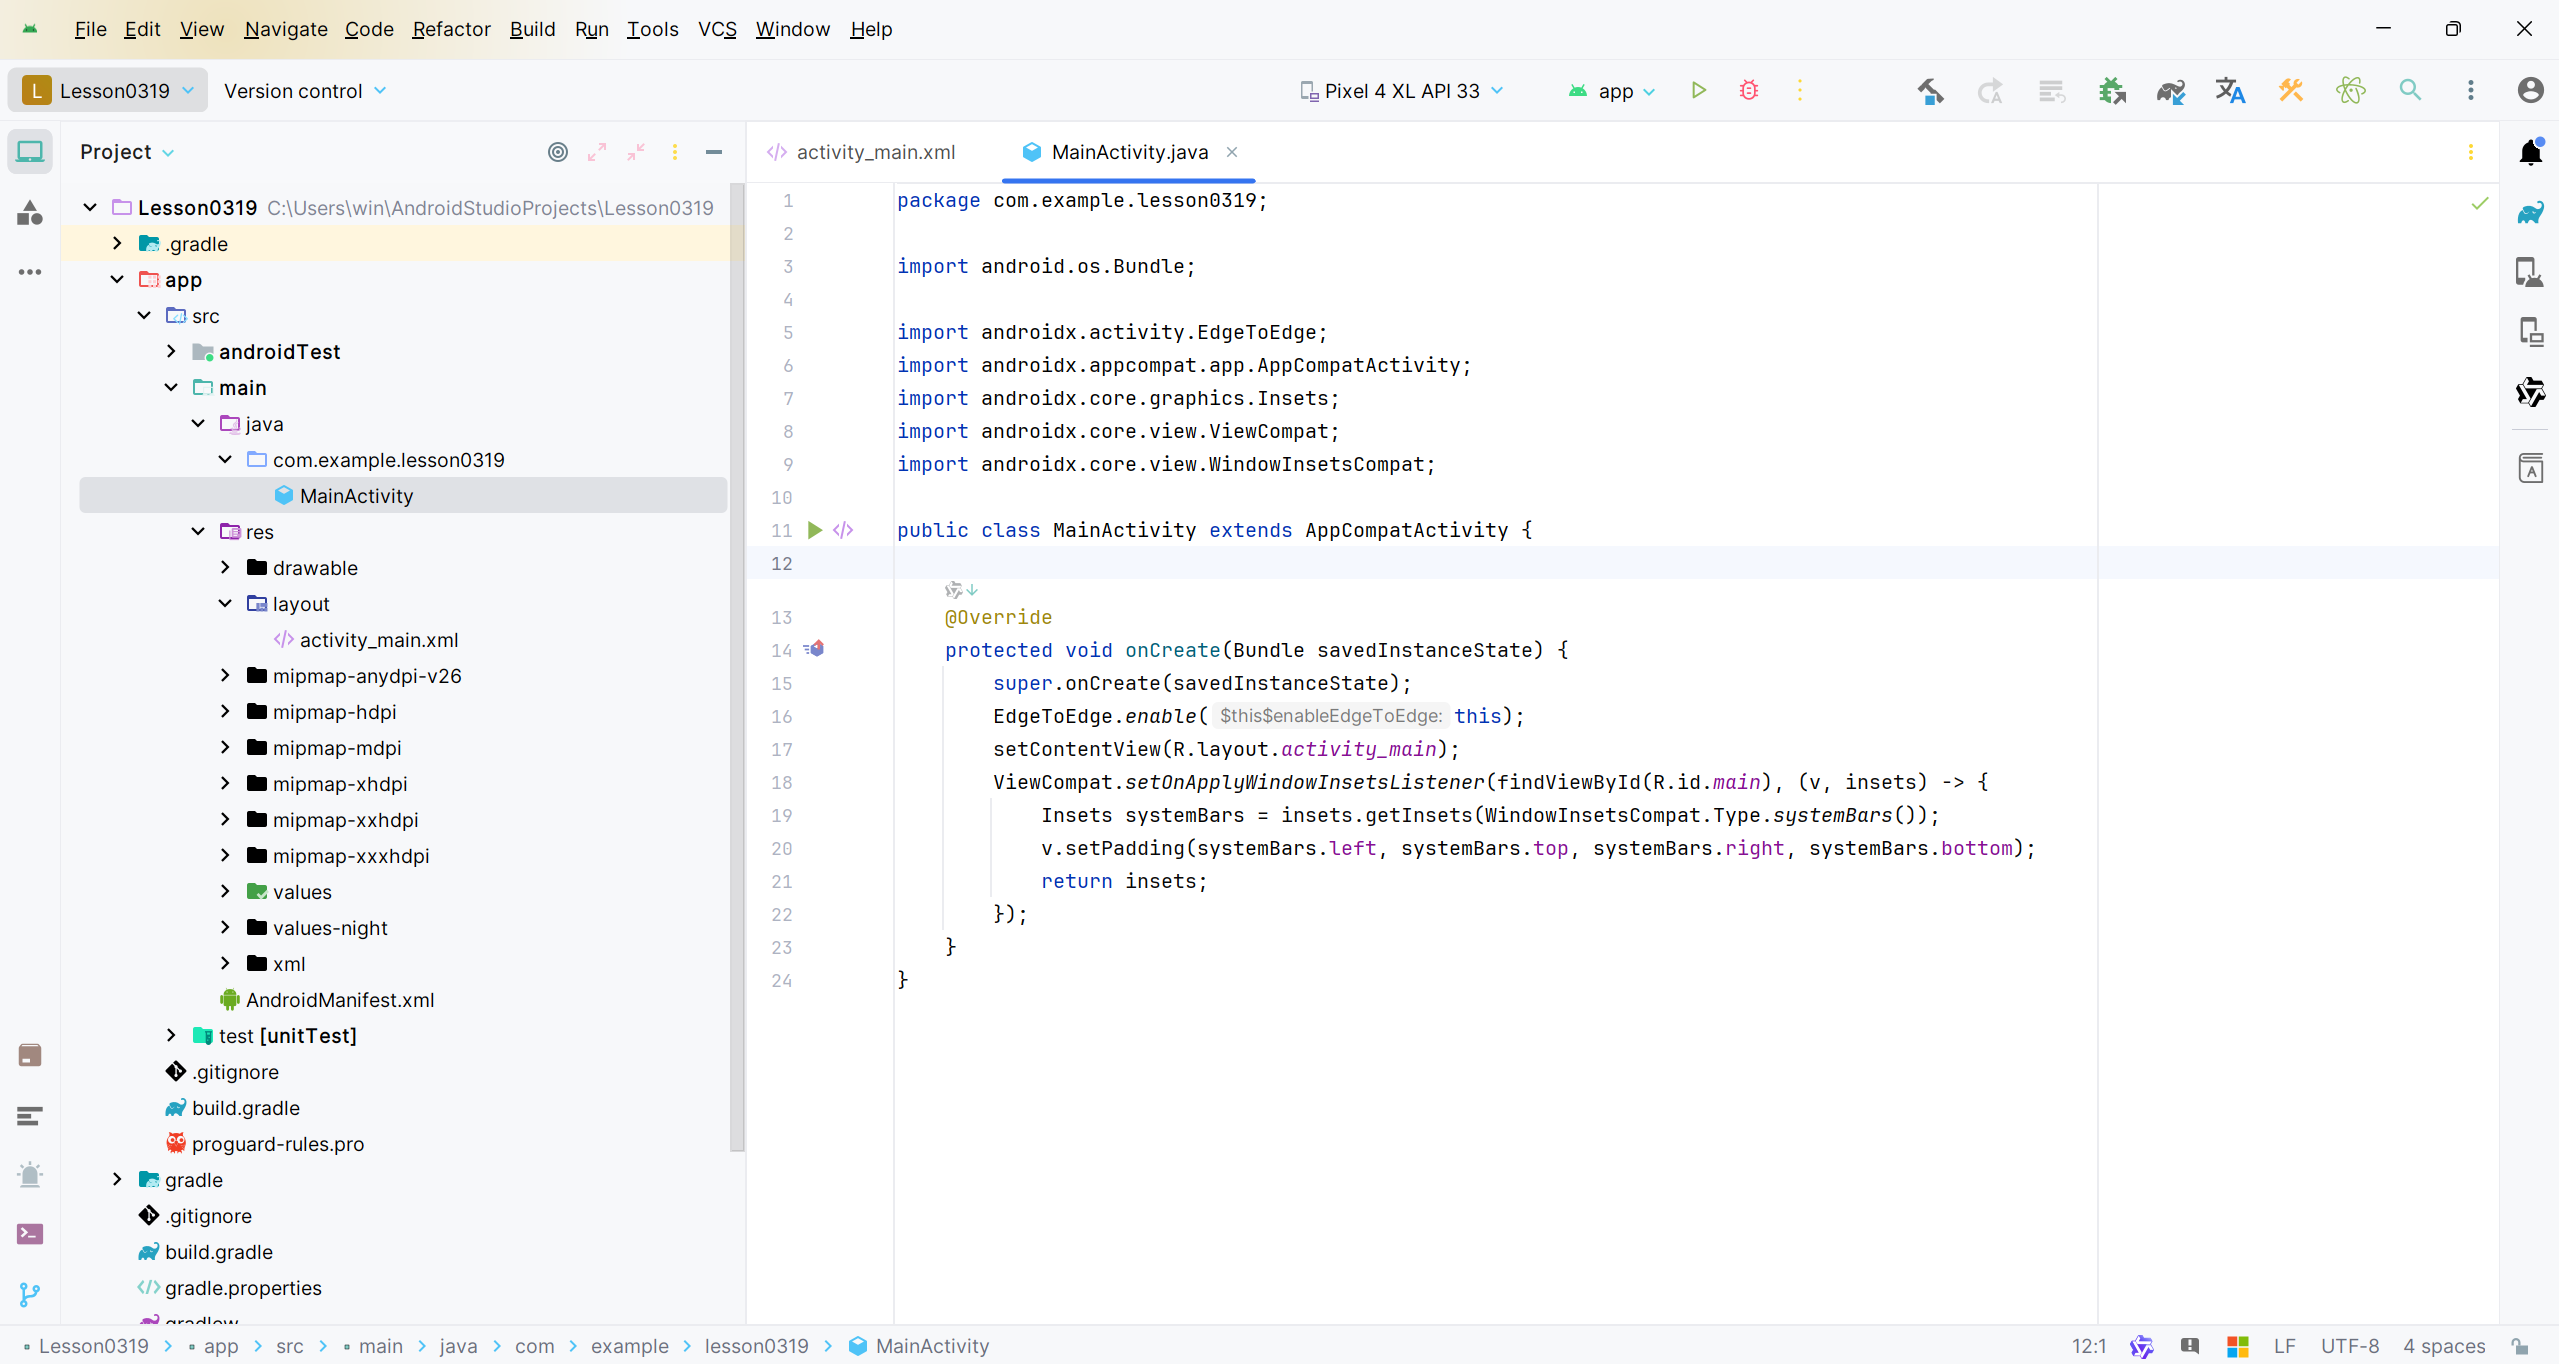Open Version control dropdown
The height and width of the screenshot is (1364, 2559).
[305, 91]
